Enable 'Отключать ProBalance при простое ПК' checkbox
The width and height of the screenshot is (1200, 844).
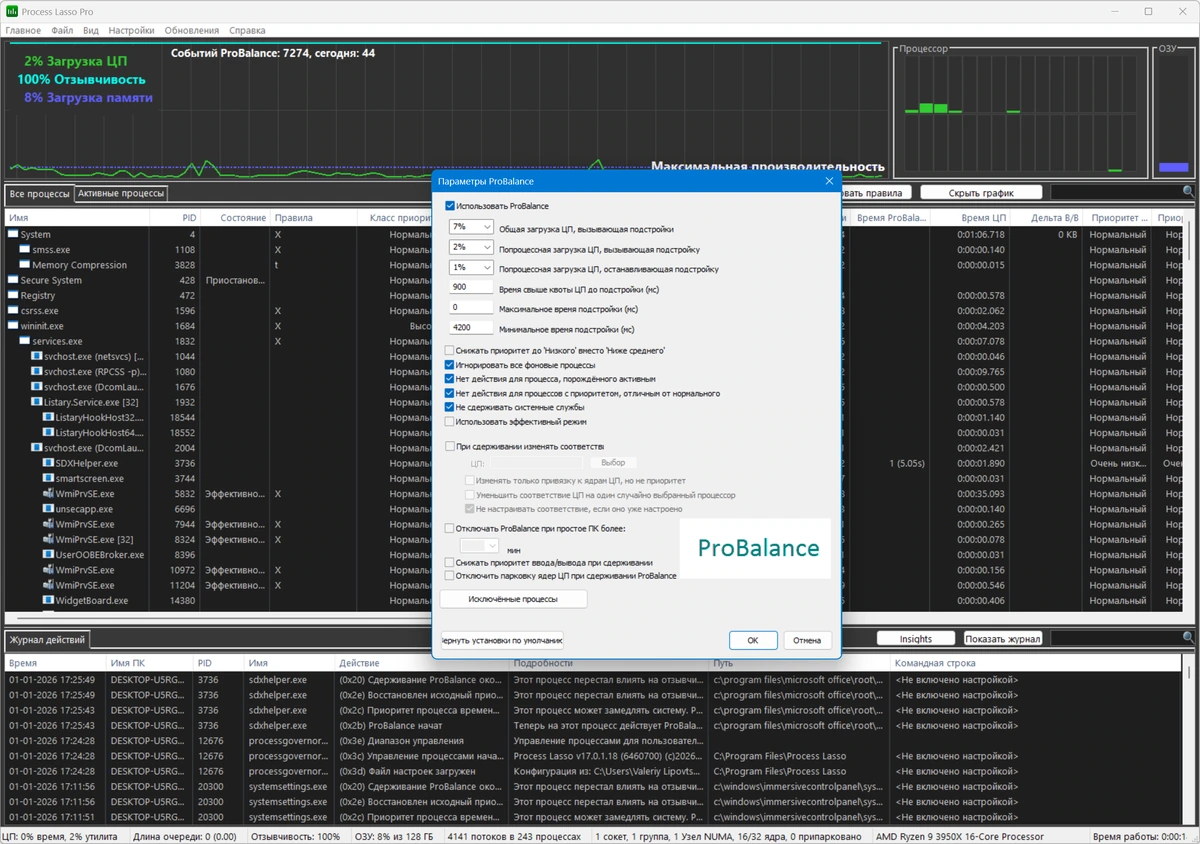450,527
